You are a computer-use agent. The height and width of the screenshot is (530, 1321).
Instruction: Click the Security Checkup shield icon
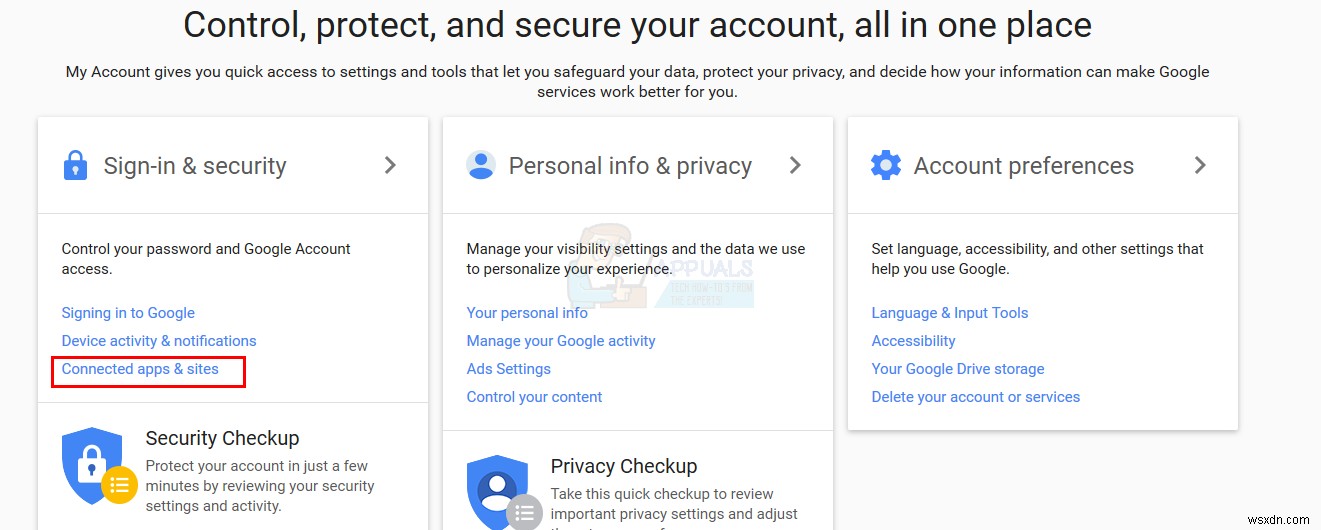(x=95, y=467)
